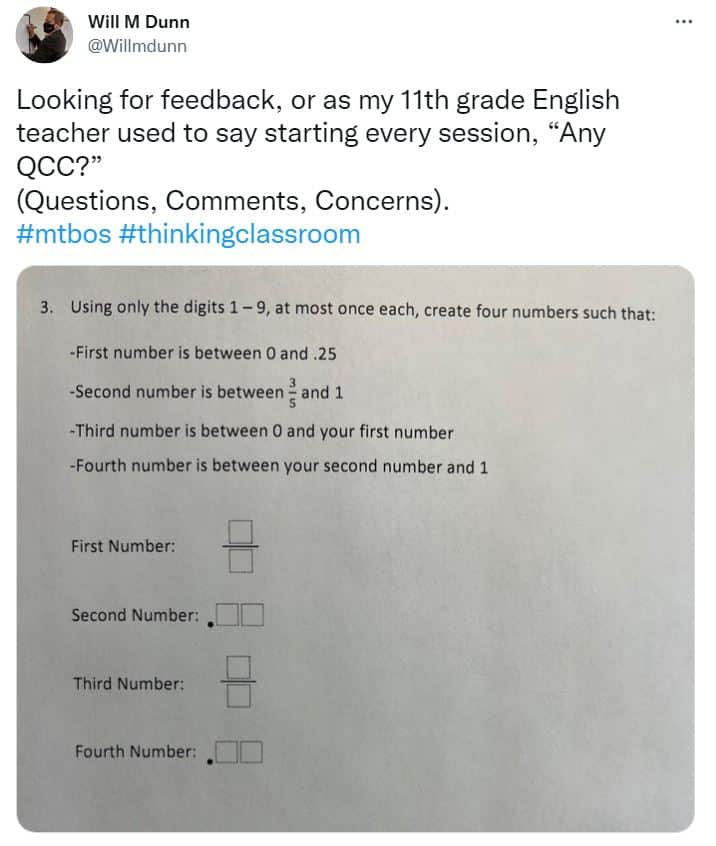Image resolution: width=716 pixels, height=846 pixels.
Task: Click the First Number numerator box
Action: (x=240, y=531)
